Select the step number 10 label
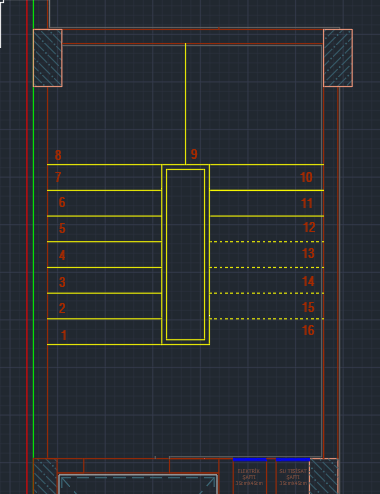The width and height of the screenshot is (380, 494). click(x=306, y=177)
